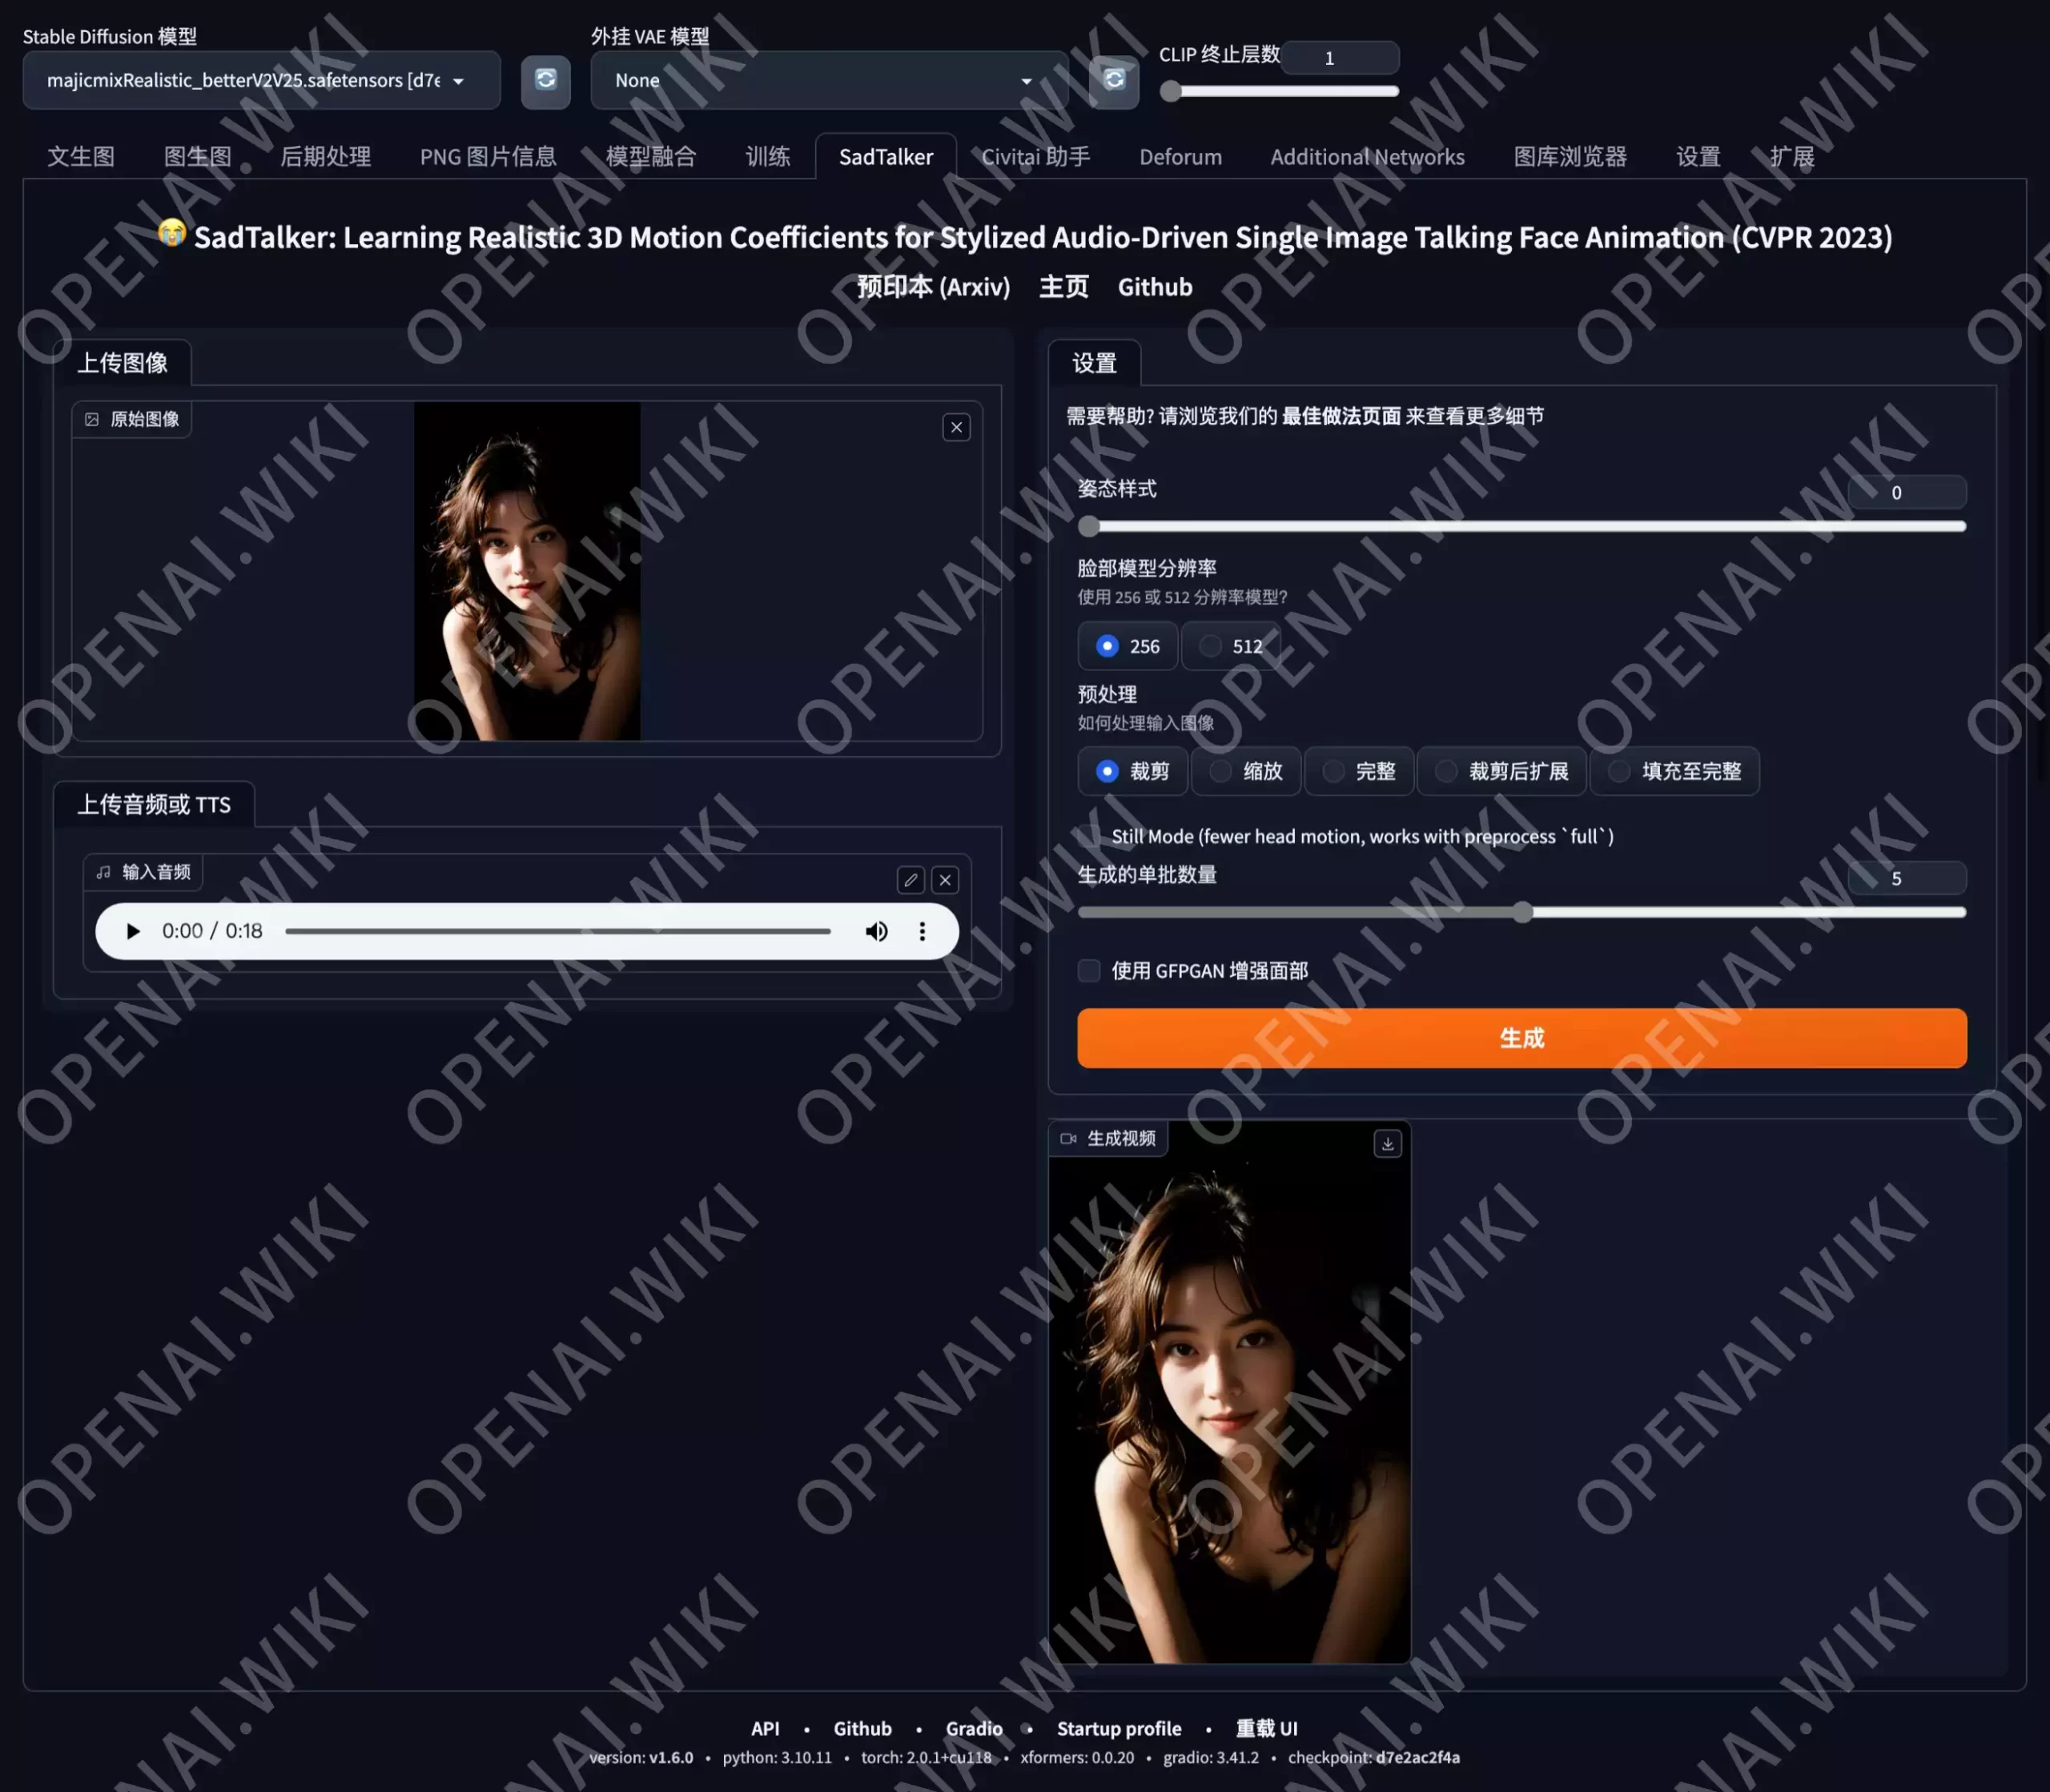Choose 完整 preprocessing option
The height and width of the screenshot is (1792, 2050).
(x=1359, y=771)
